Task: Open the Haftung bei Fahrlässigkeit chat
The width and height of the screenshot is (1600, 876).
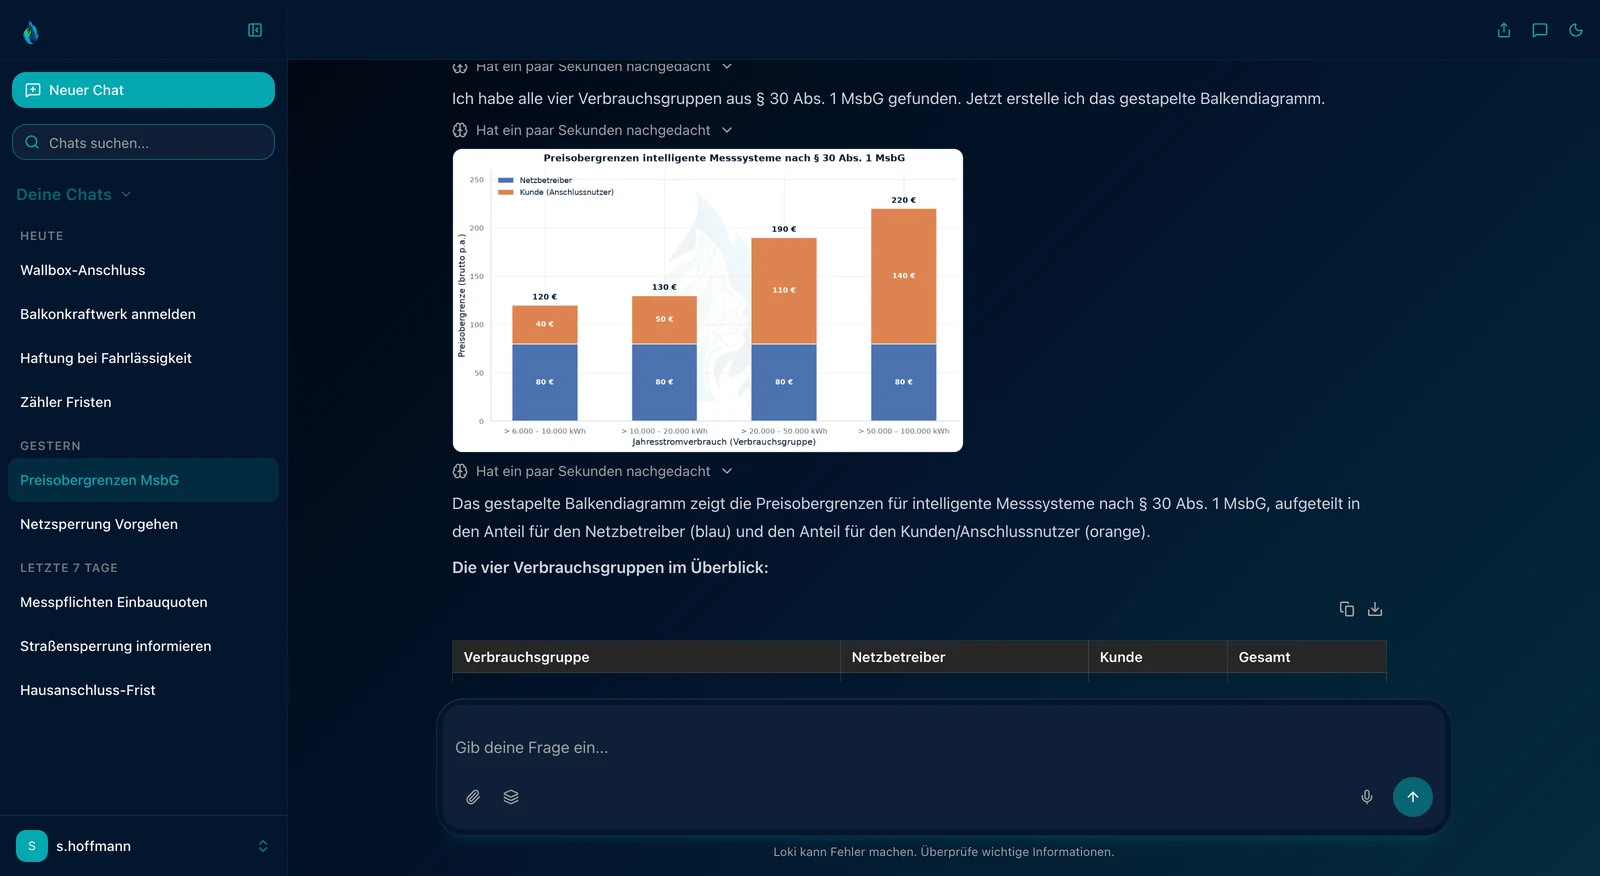Action: coord(143,358)
